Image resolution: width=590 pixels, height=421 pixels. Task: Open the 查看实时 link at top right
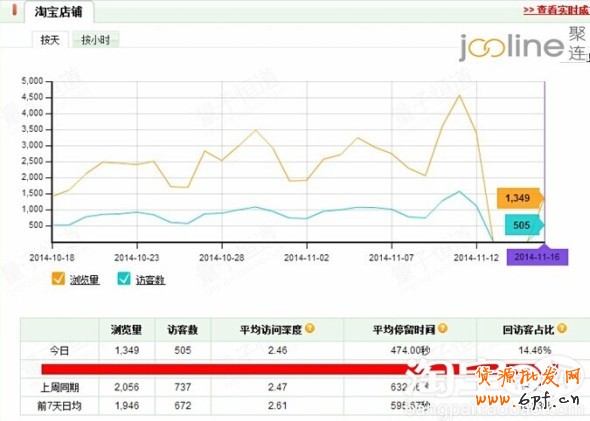pos(556,10)
